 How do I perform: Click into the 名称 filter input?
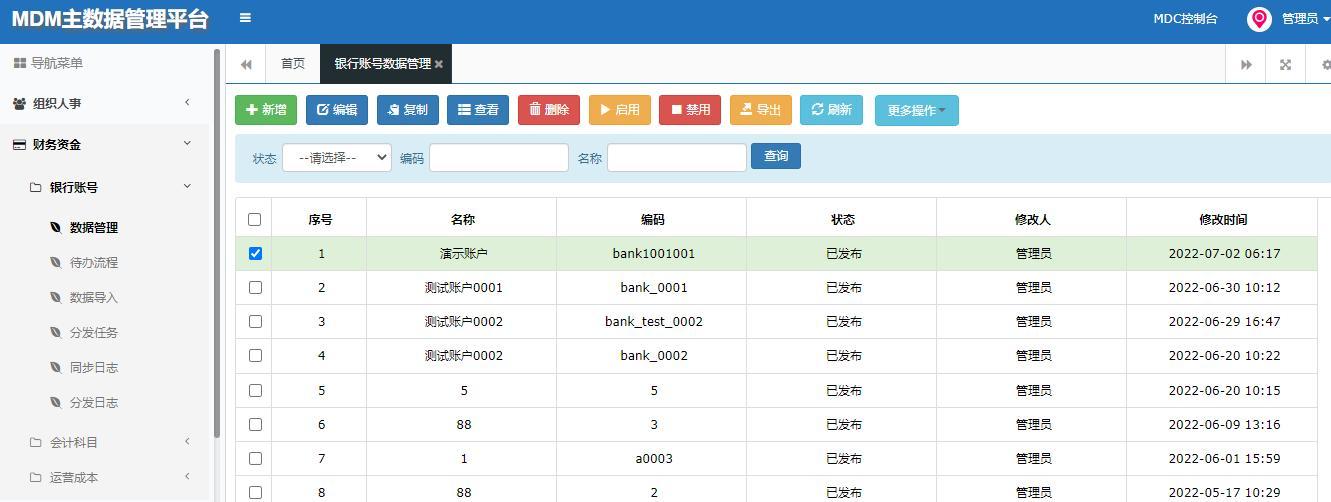click(x=677, y=157)
